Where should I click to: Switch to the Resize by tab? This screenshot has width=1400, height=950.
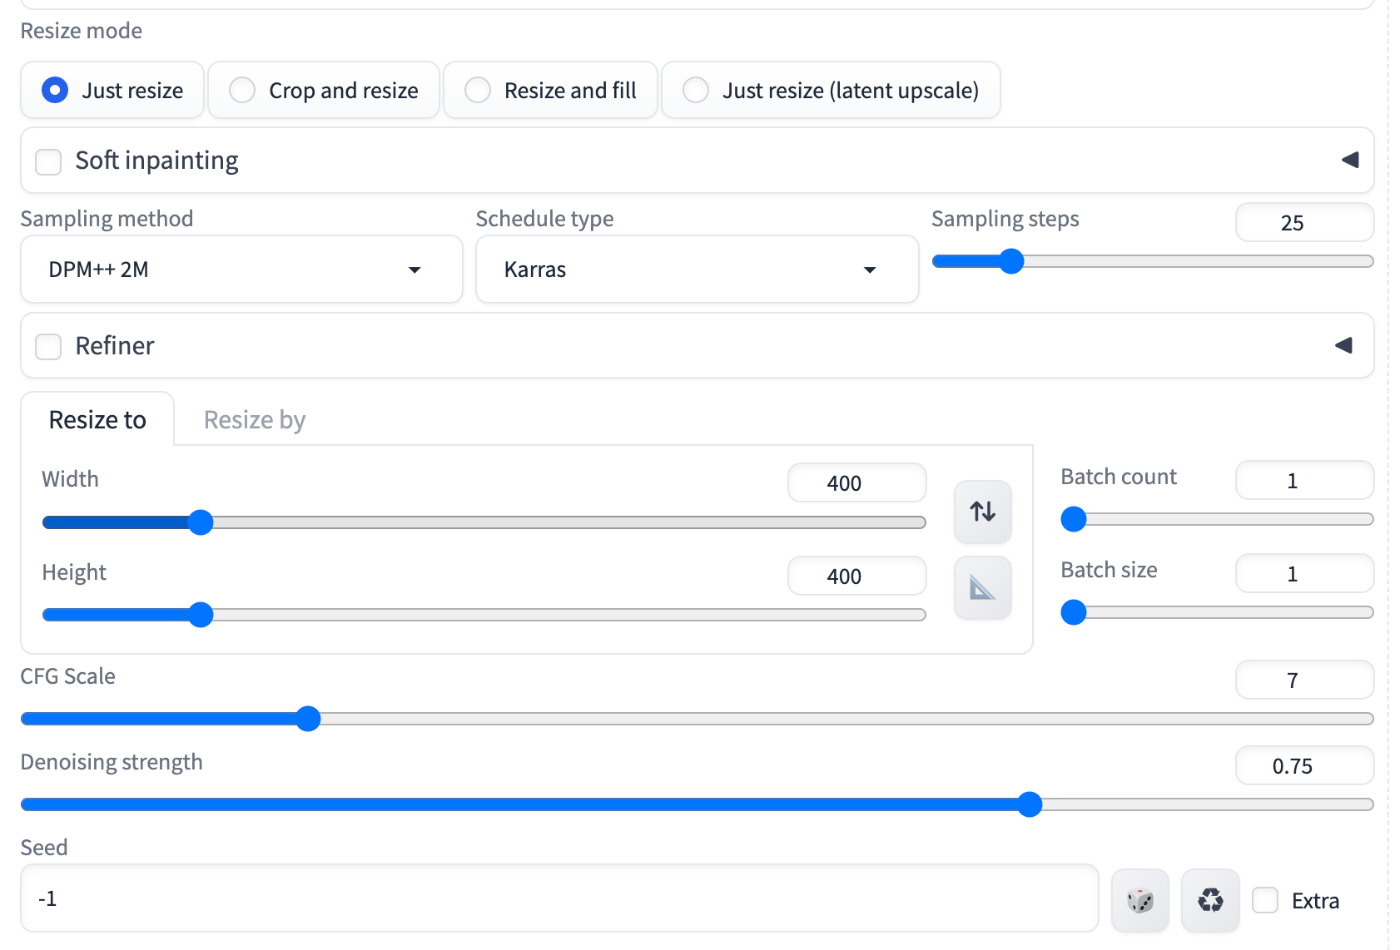coord(254,420)
